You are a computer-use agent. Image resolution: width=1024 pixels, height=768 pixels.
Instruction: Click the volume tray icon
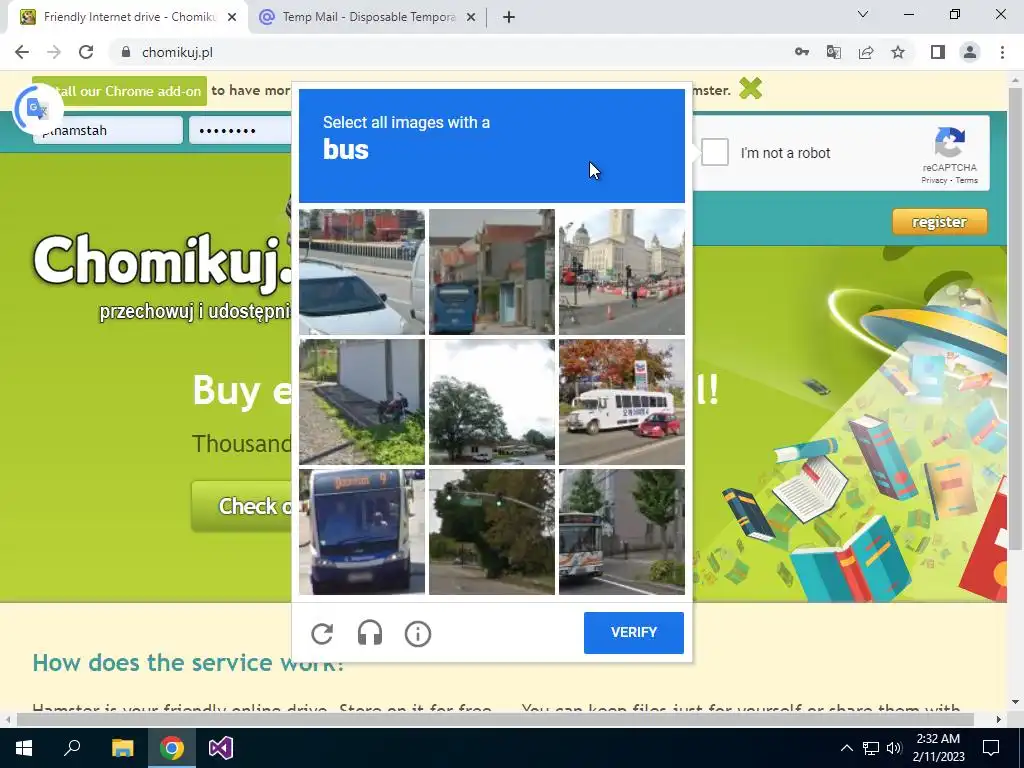coord(894,748)
